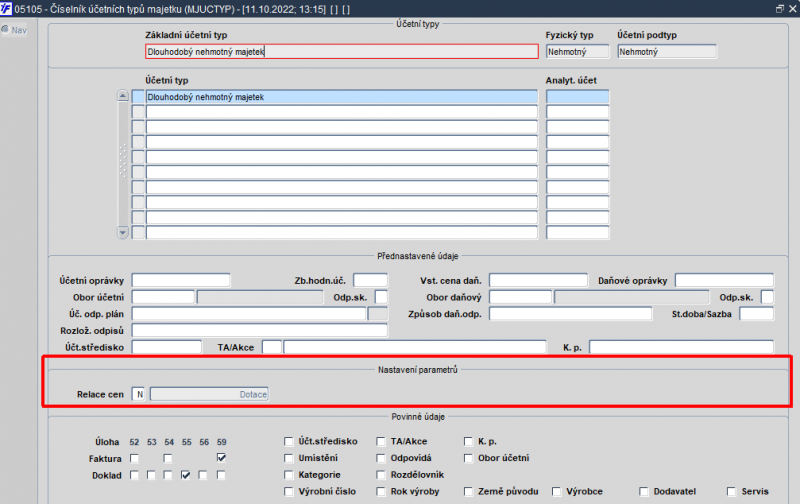The width and height of the screenshot is (800, 504).
Task: Click the restore window icon at top right
Action: tap(779, 8)
